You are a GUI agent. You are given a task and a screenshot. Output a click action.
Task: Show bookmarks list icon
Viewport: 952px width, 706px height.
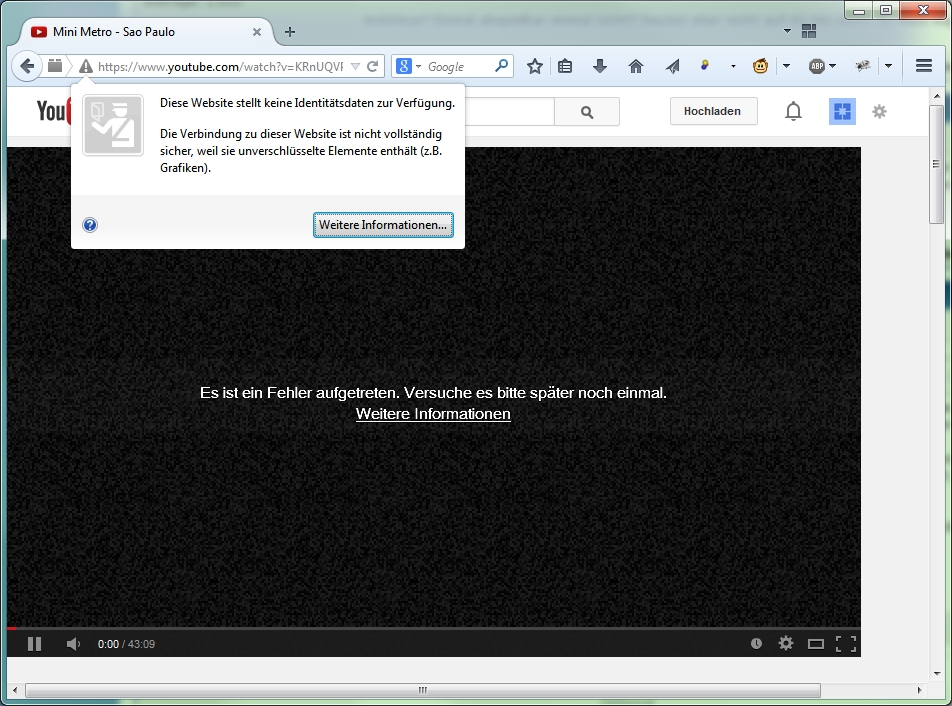pyautogui.click(x=565, y=66)
